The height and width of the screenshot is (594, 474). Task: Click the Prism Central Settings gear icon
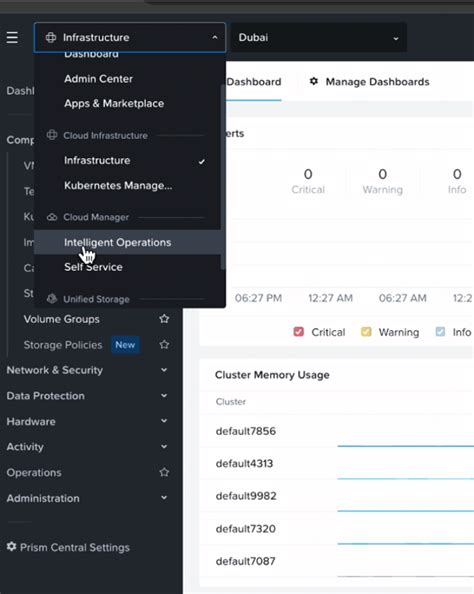[12, 547]
